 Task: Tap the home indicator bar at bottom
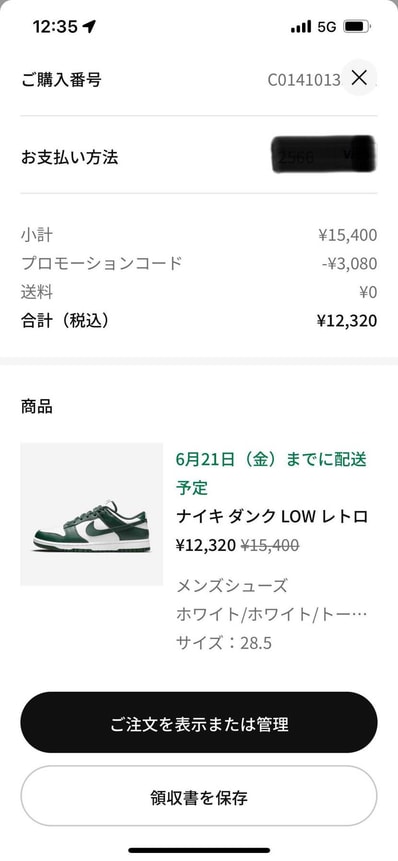pos(199,850)
